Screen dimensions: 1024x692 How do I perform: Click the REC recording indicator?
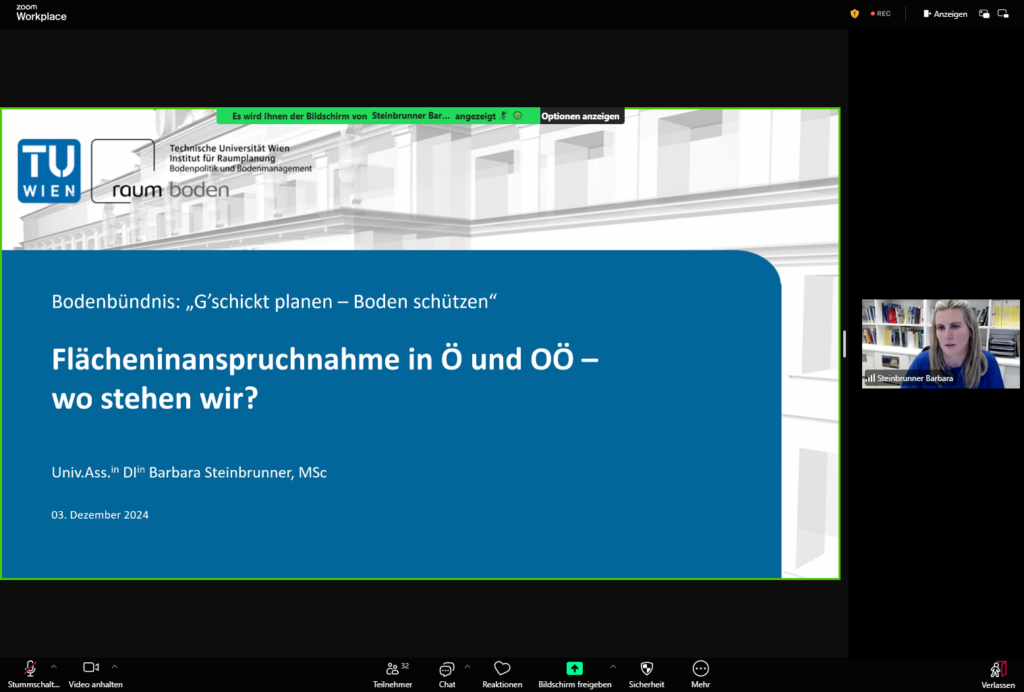pos(881,14)
